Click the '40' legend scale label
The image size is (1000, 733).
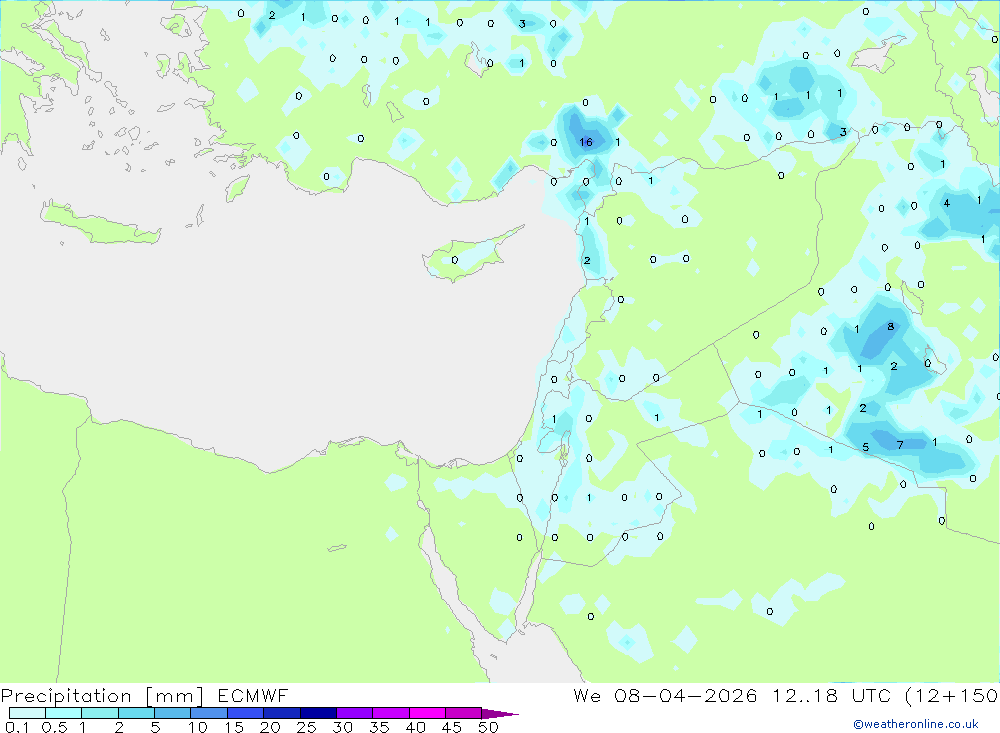pos(416,727)
